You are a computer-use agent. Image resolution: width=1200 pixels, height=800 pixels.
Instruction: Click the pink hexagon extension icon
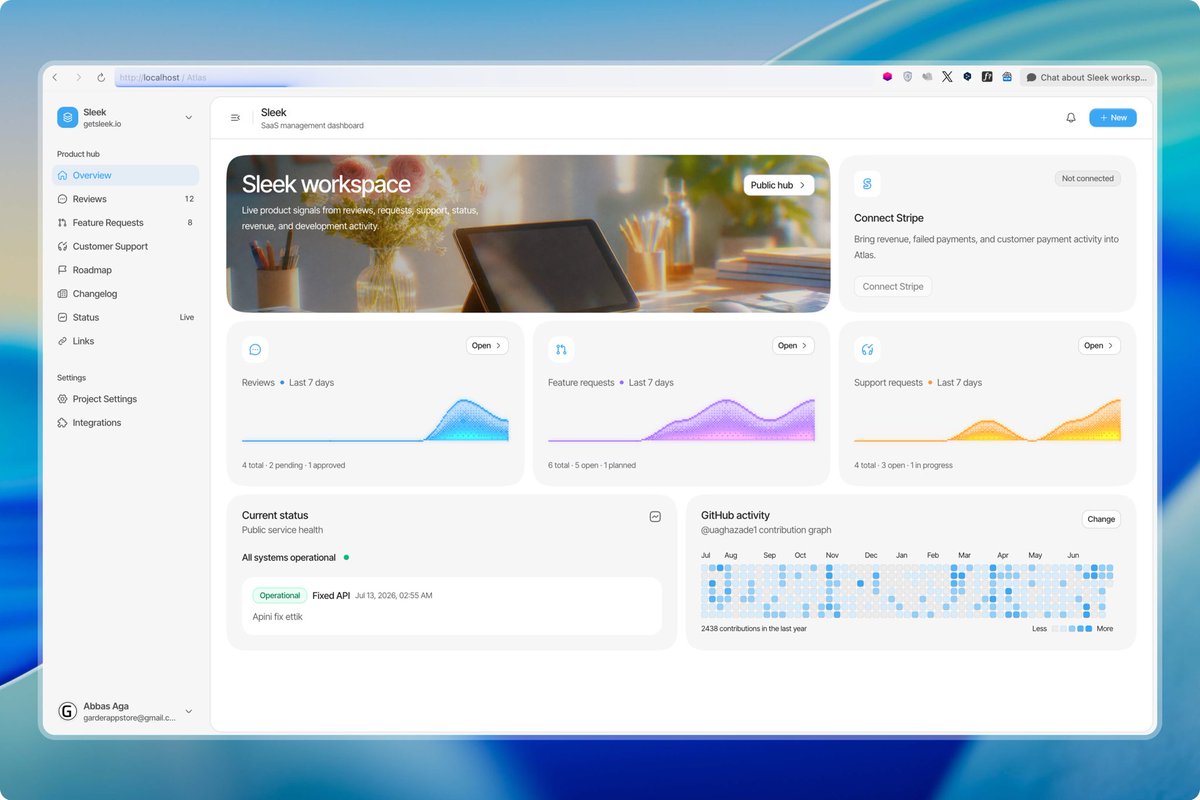point(887,77)
